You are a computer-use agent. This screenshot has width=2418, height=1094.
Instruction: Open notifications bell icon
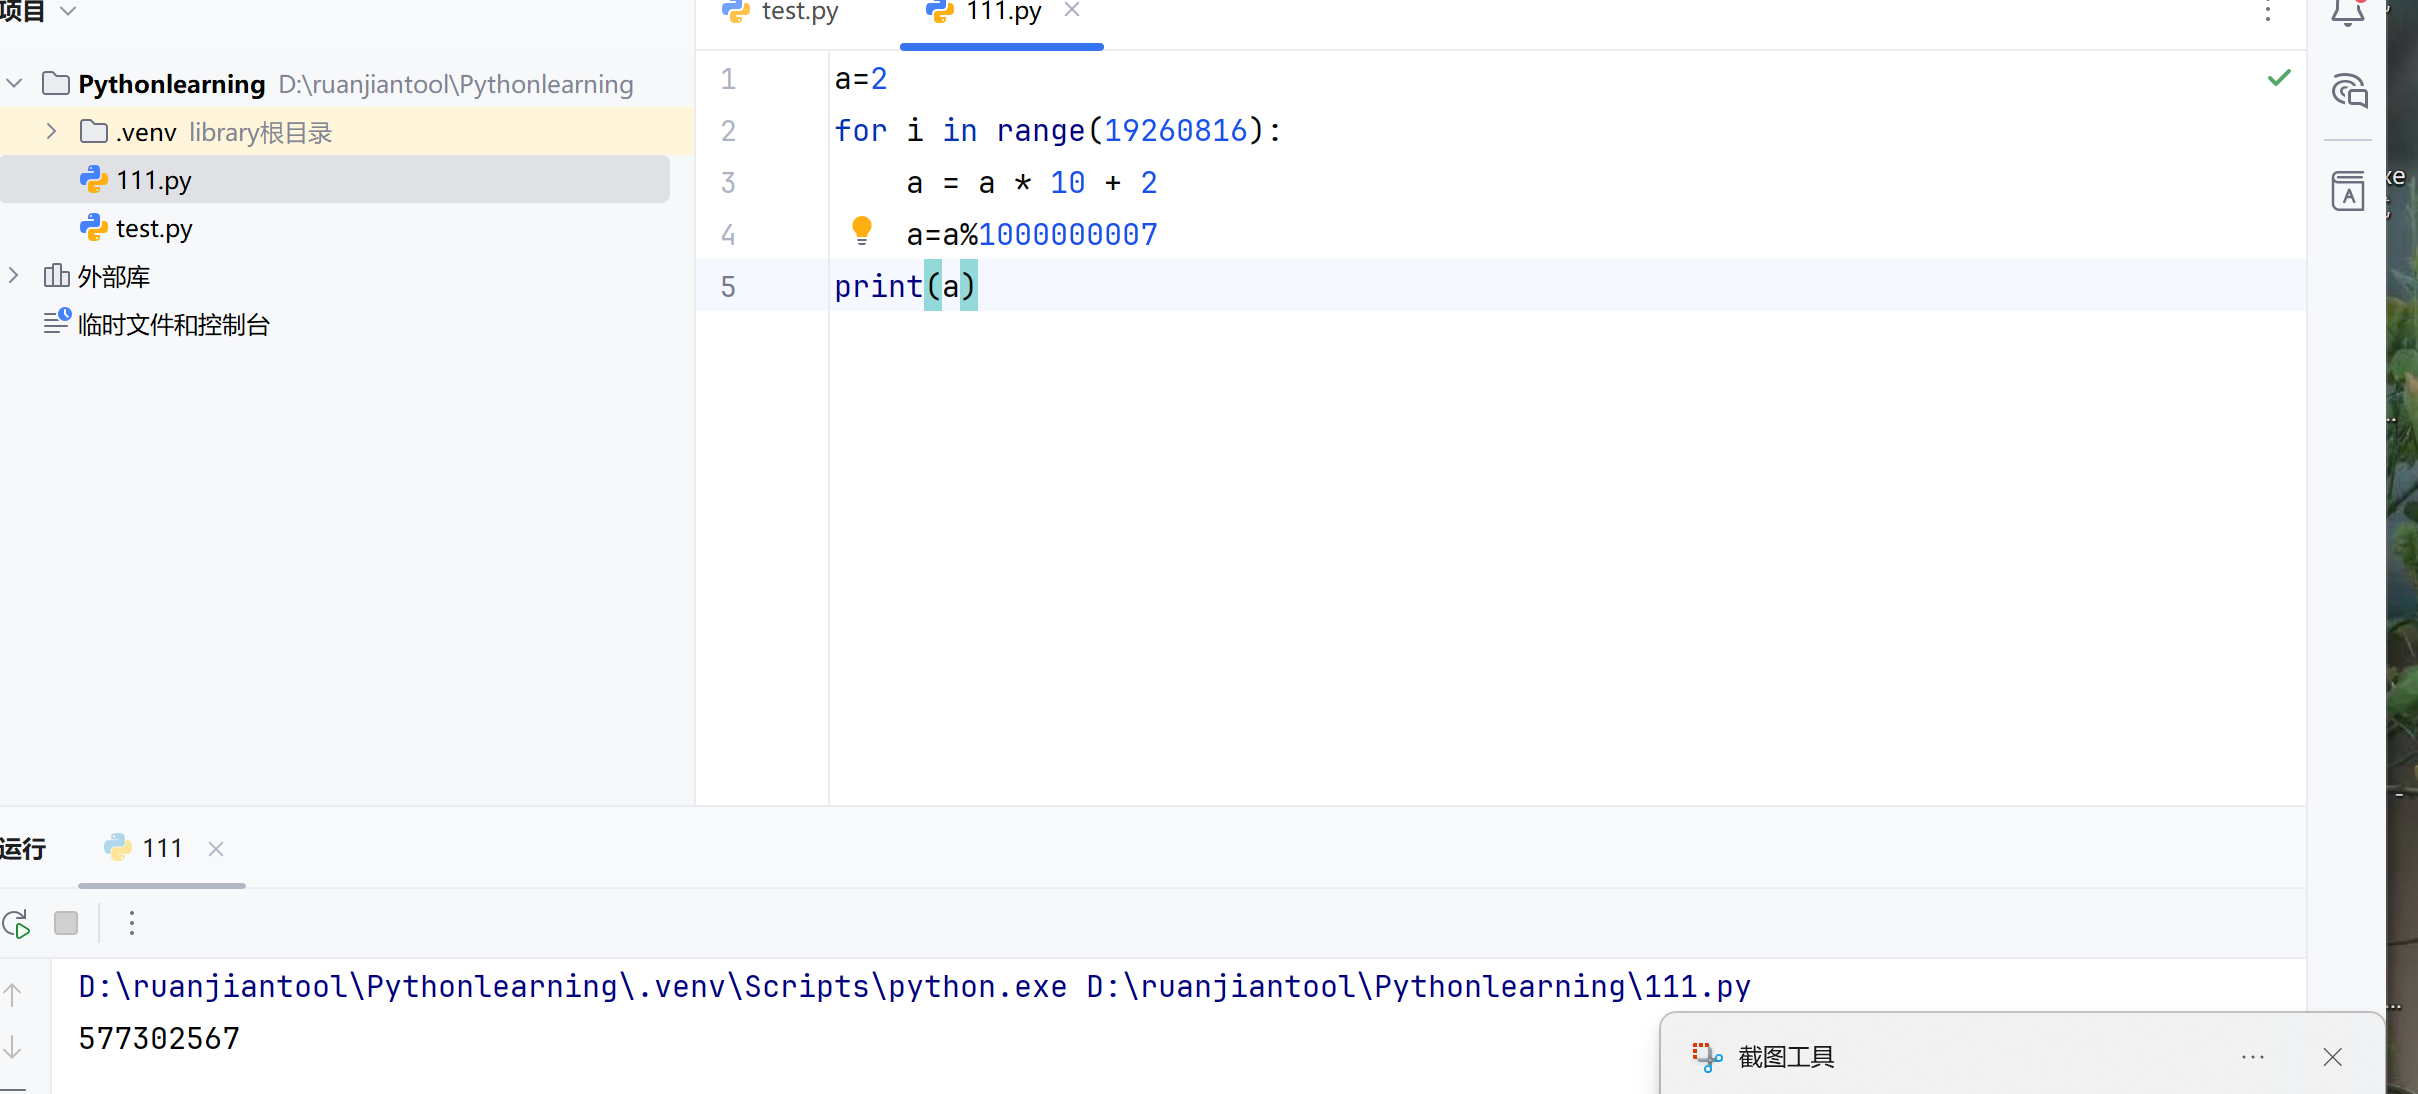(x=2347, y=13)
